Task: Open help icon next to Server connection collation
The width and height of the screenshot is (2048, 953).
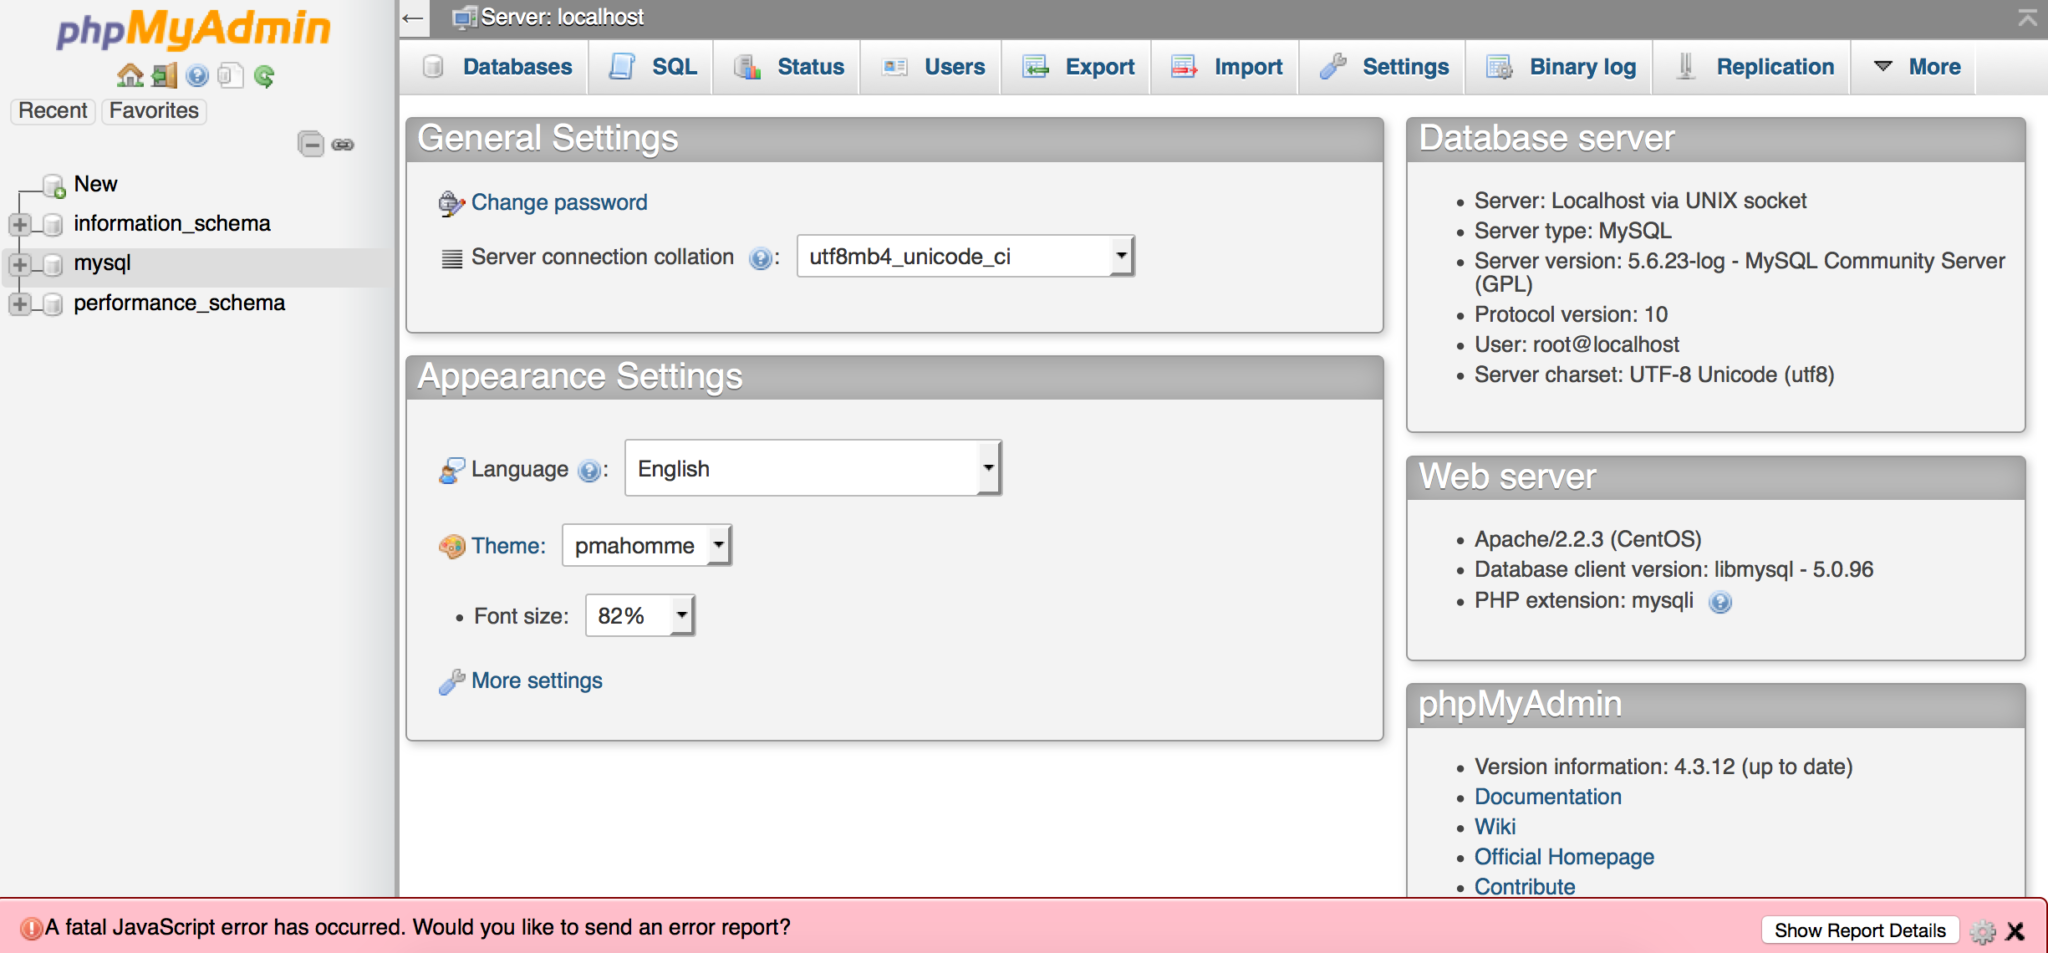Action: (x=761, y=259)
